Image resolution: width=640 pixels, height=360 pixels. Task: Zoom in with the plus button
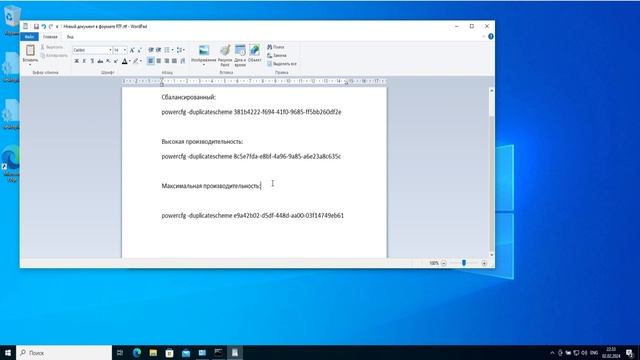click(x=484, y=263)
